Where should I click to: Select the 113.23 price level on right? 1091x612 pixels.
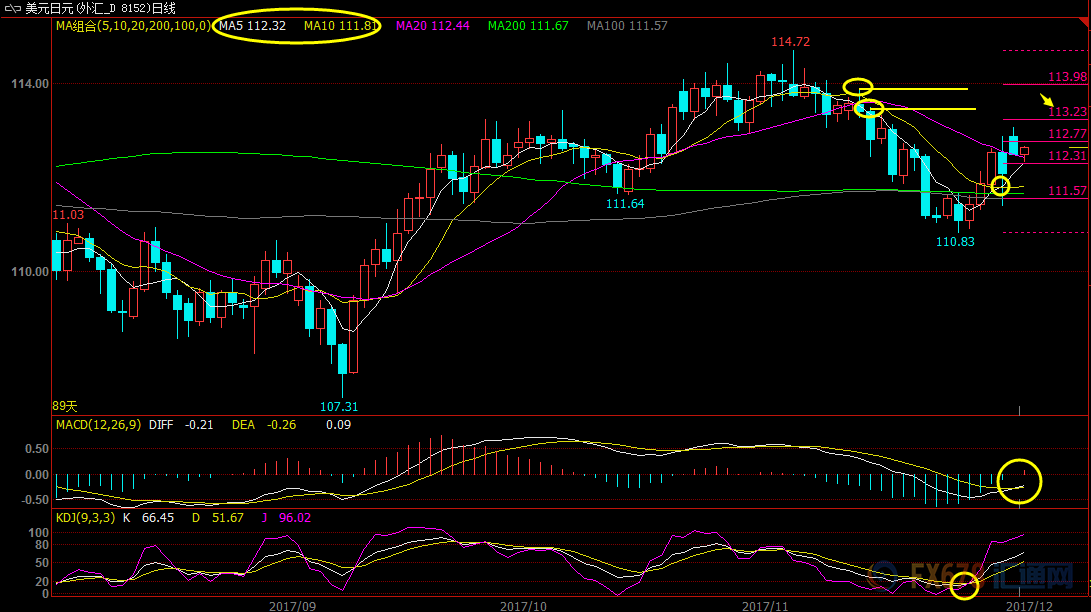(1067, 112)
